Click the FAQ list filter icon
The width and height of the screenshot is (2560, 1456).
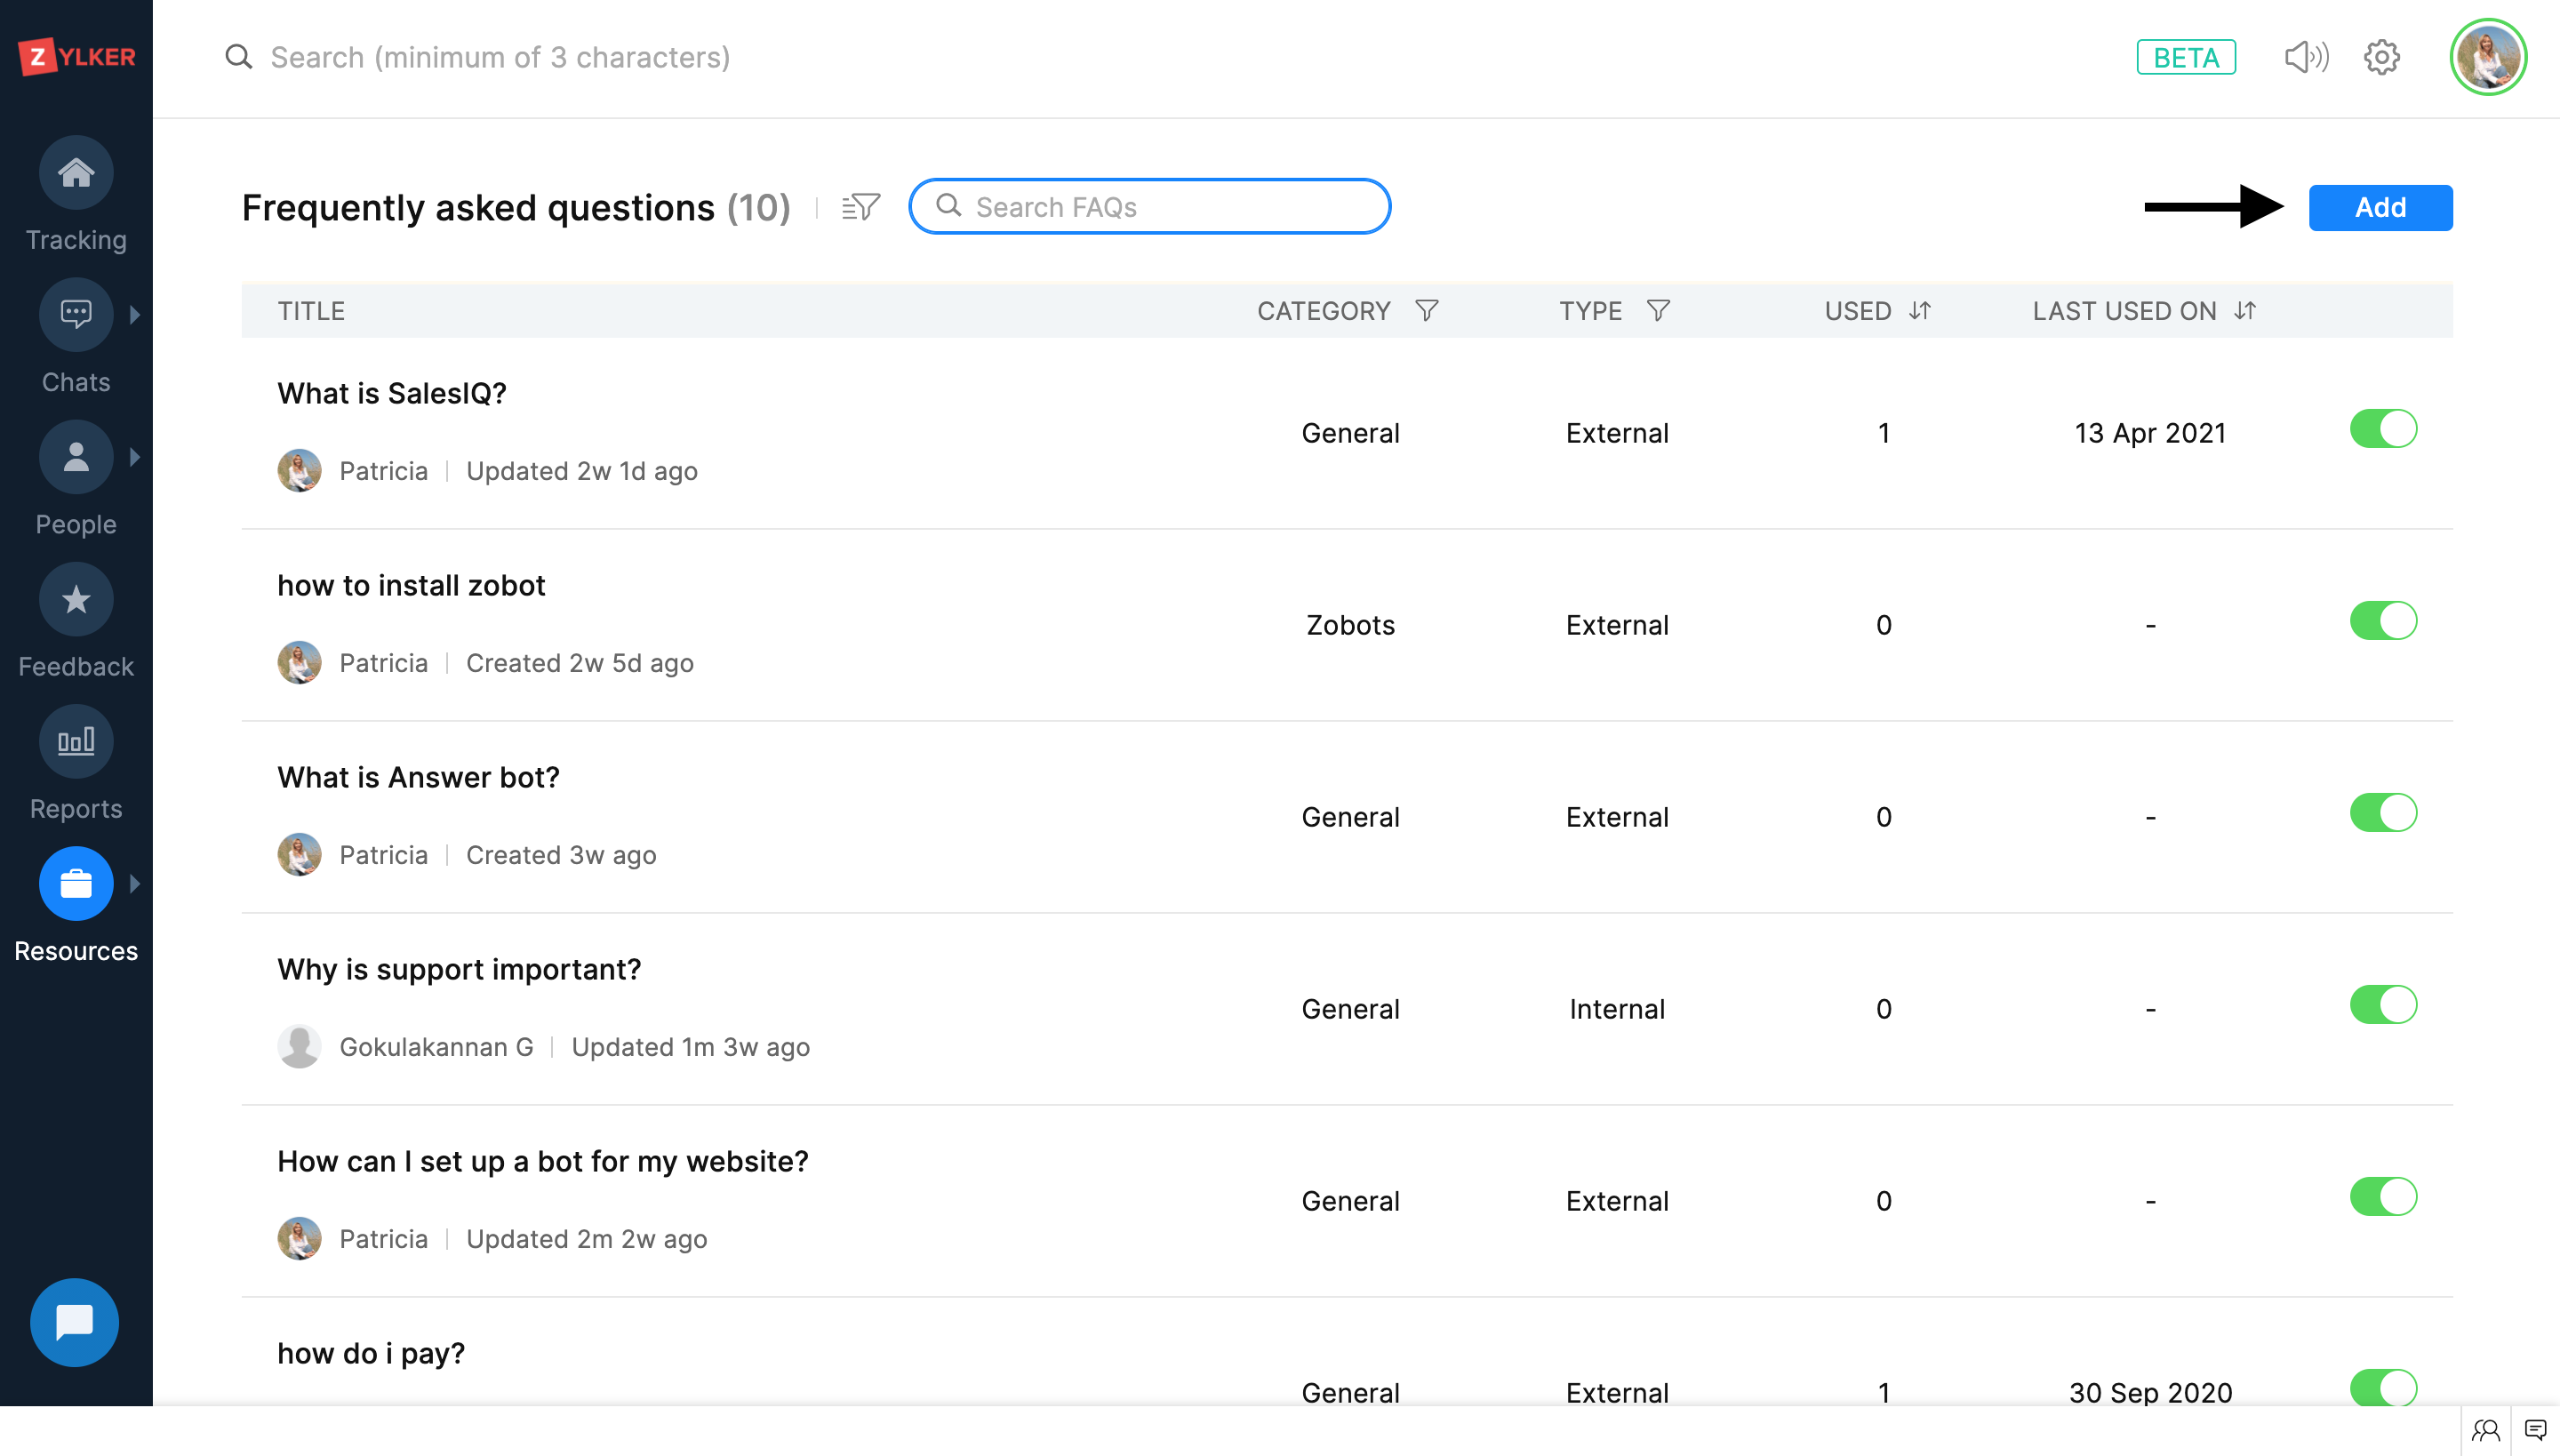860,207
